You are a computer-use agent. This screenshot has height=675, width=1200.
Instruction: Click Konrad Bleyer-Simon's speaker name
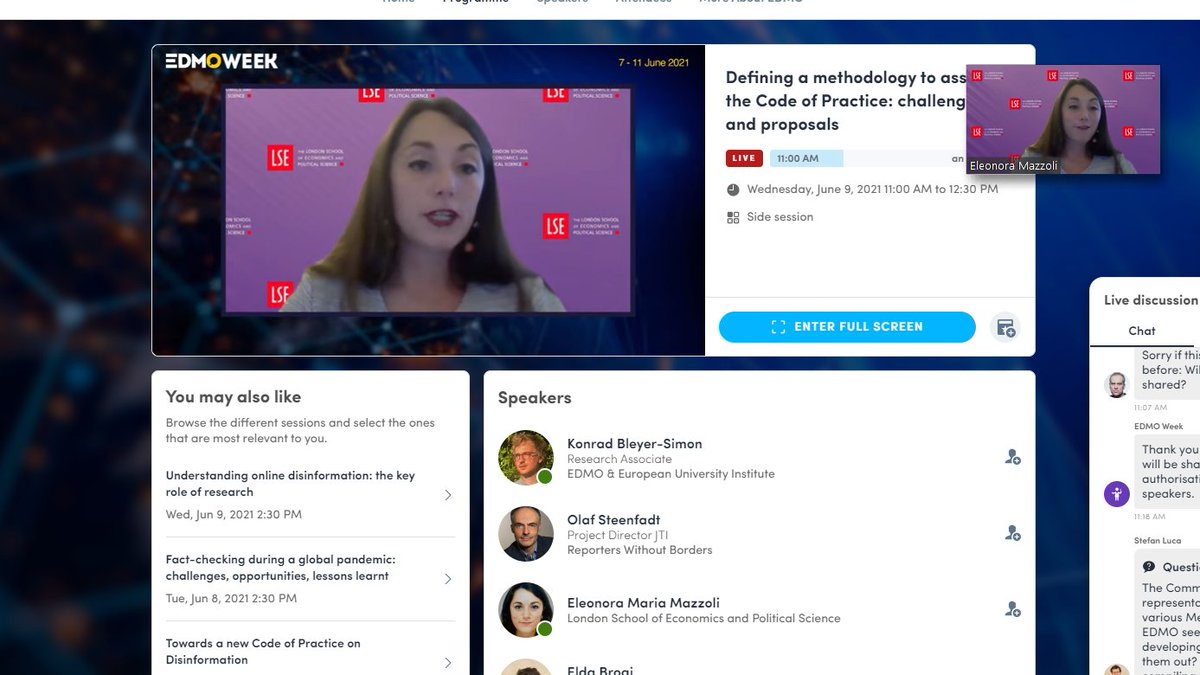coord(632,444)
